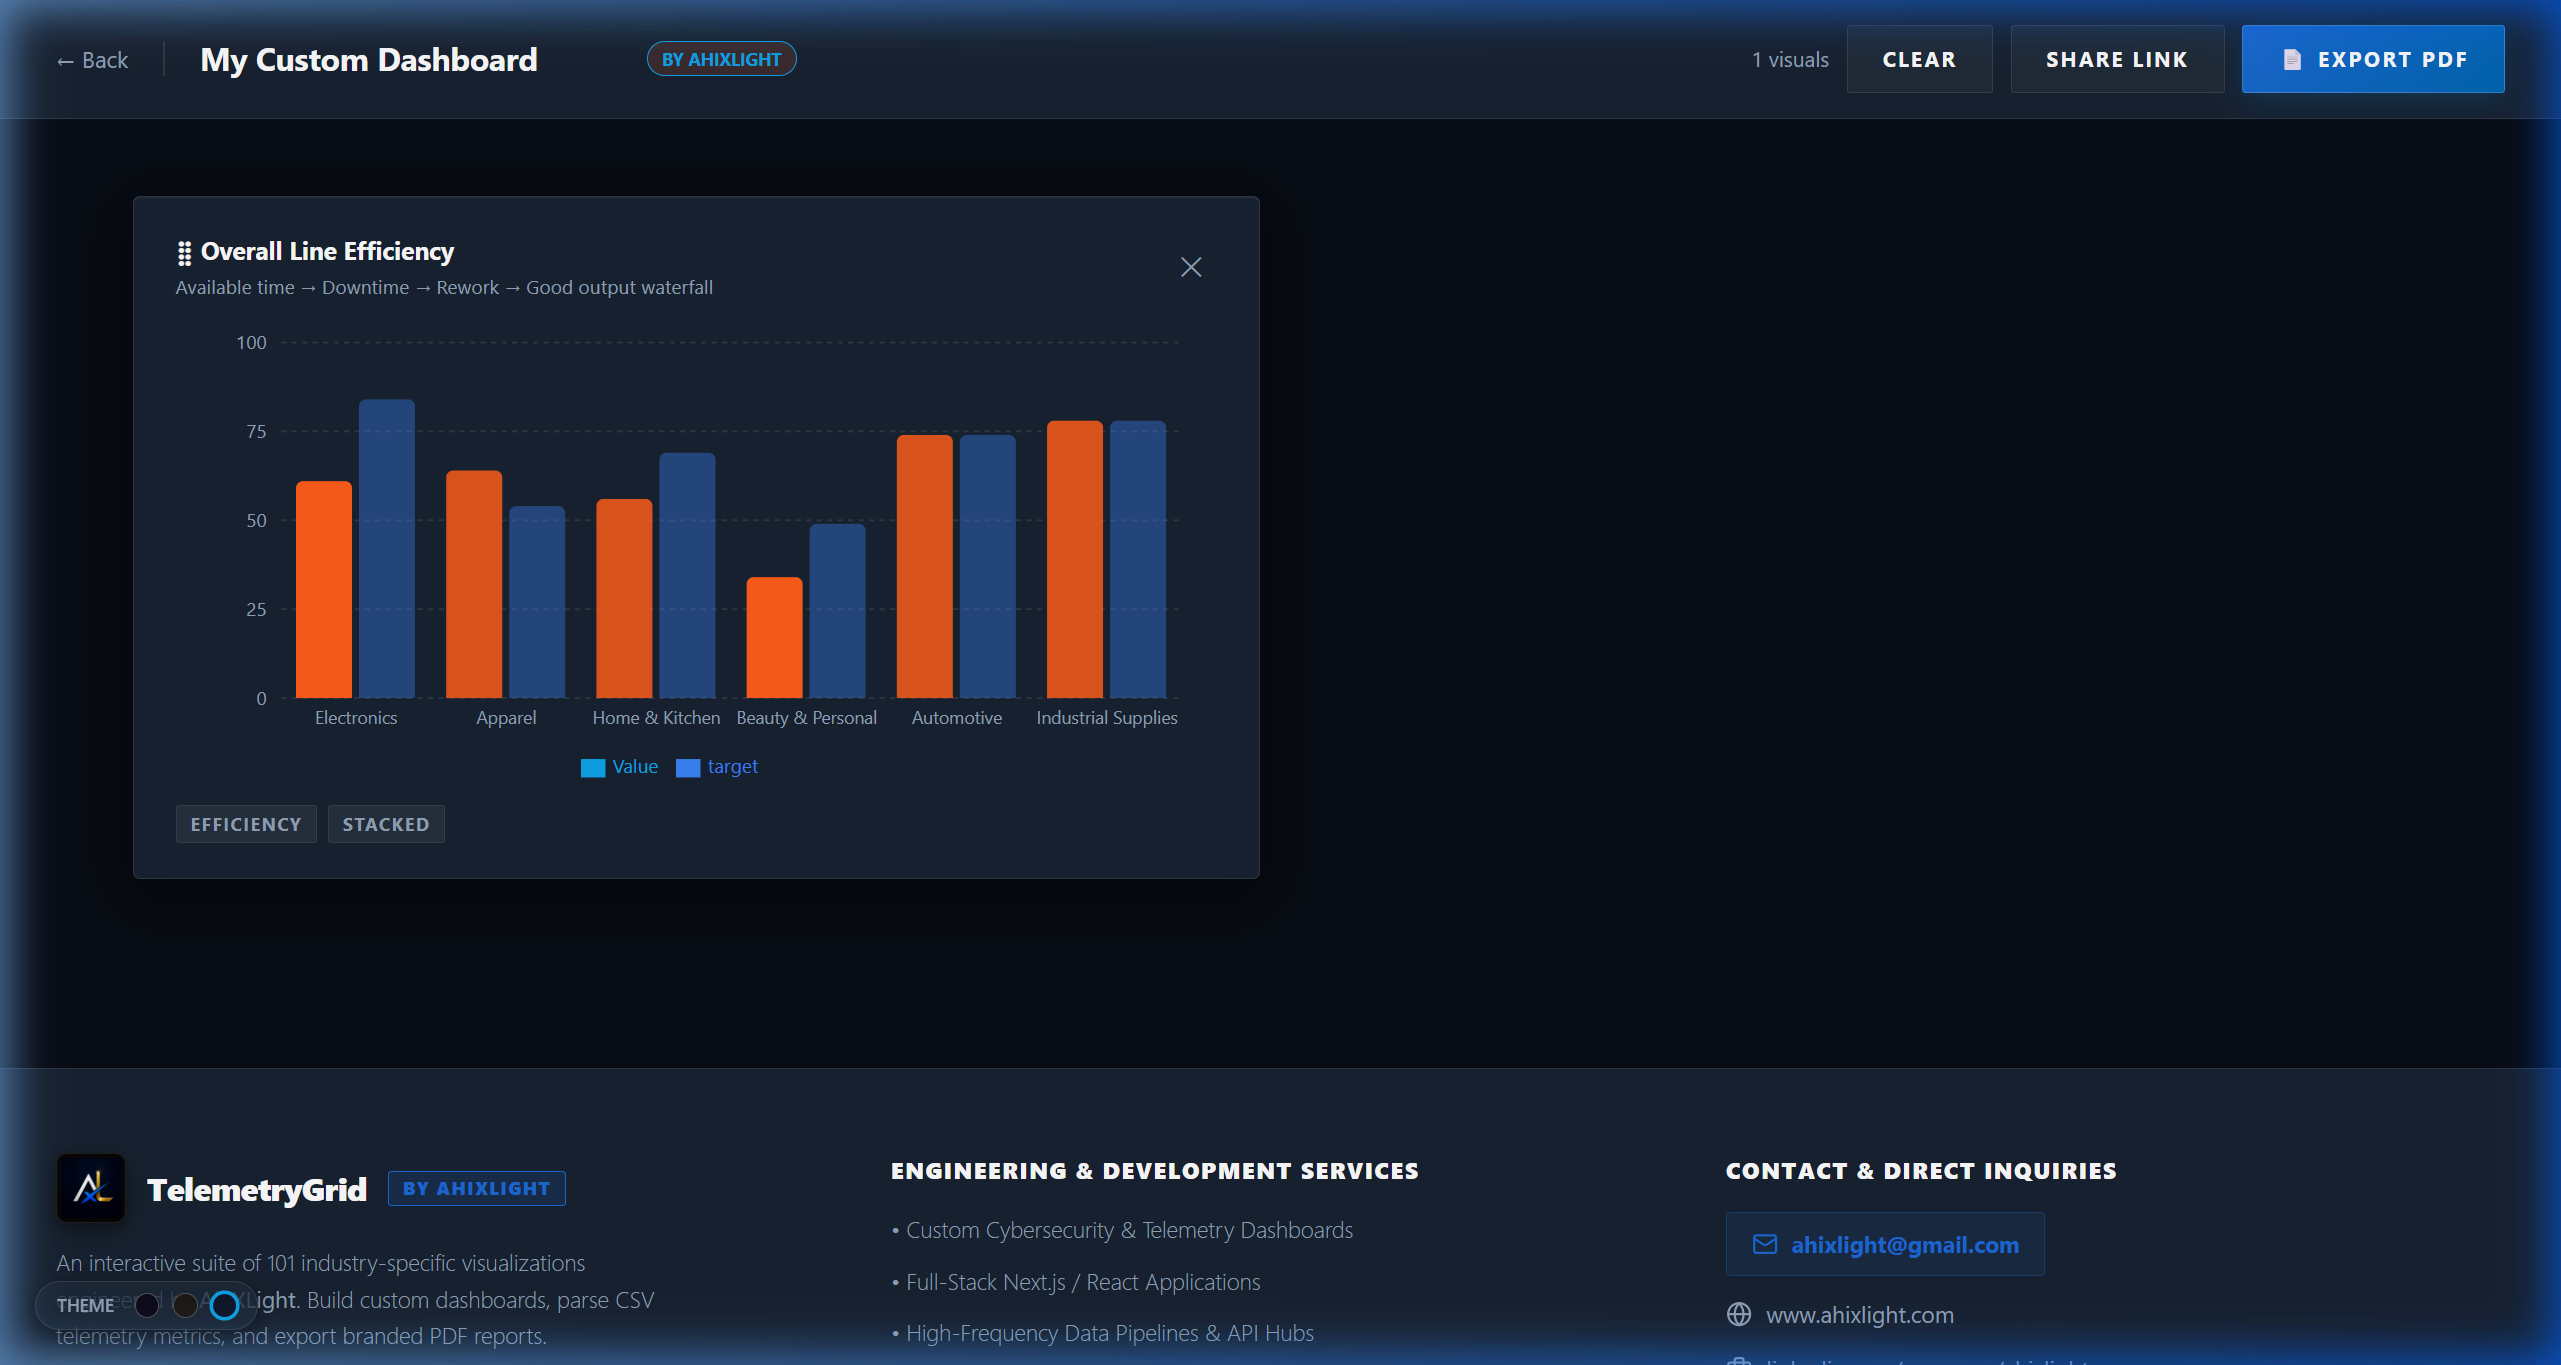This screenshot has height=1365, width=2561.
Task: Remove the Overall Line Efficiency card
Action: tap(1190, 267)
